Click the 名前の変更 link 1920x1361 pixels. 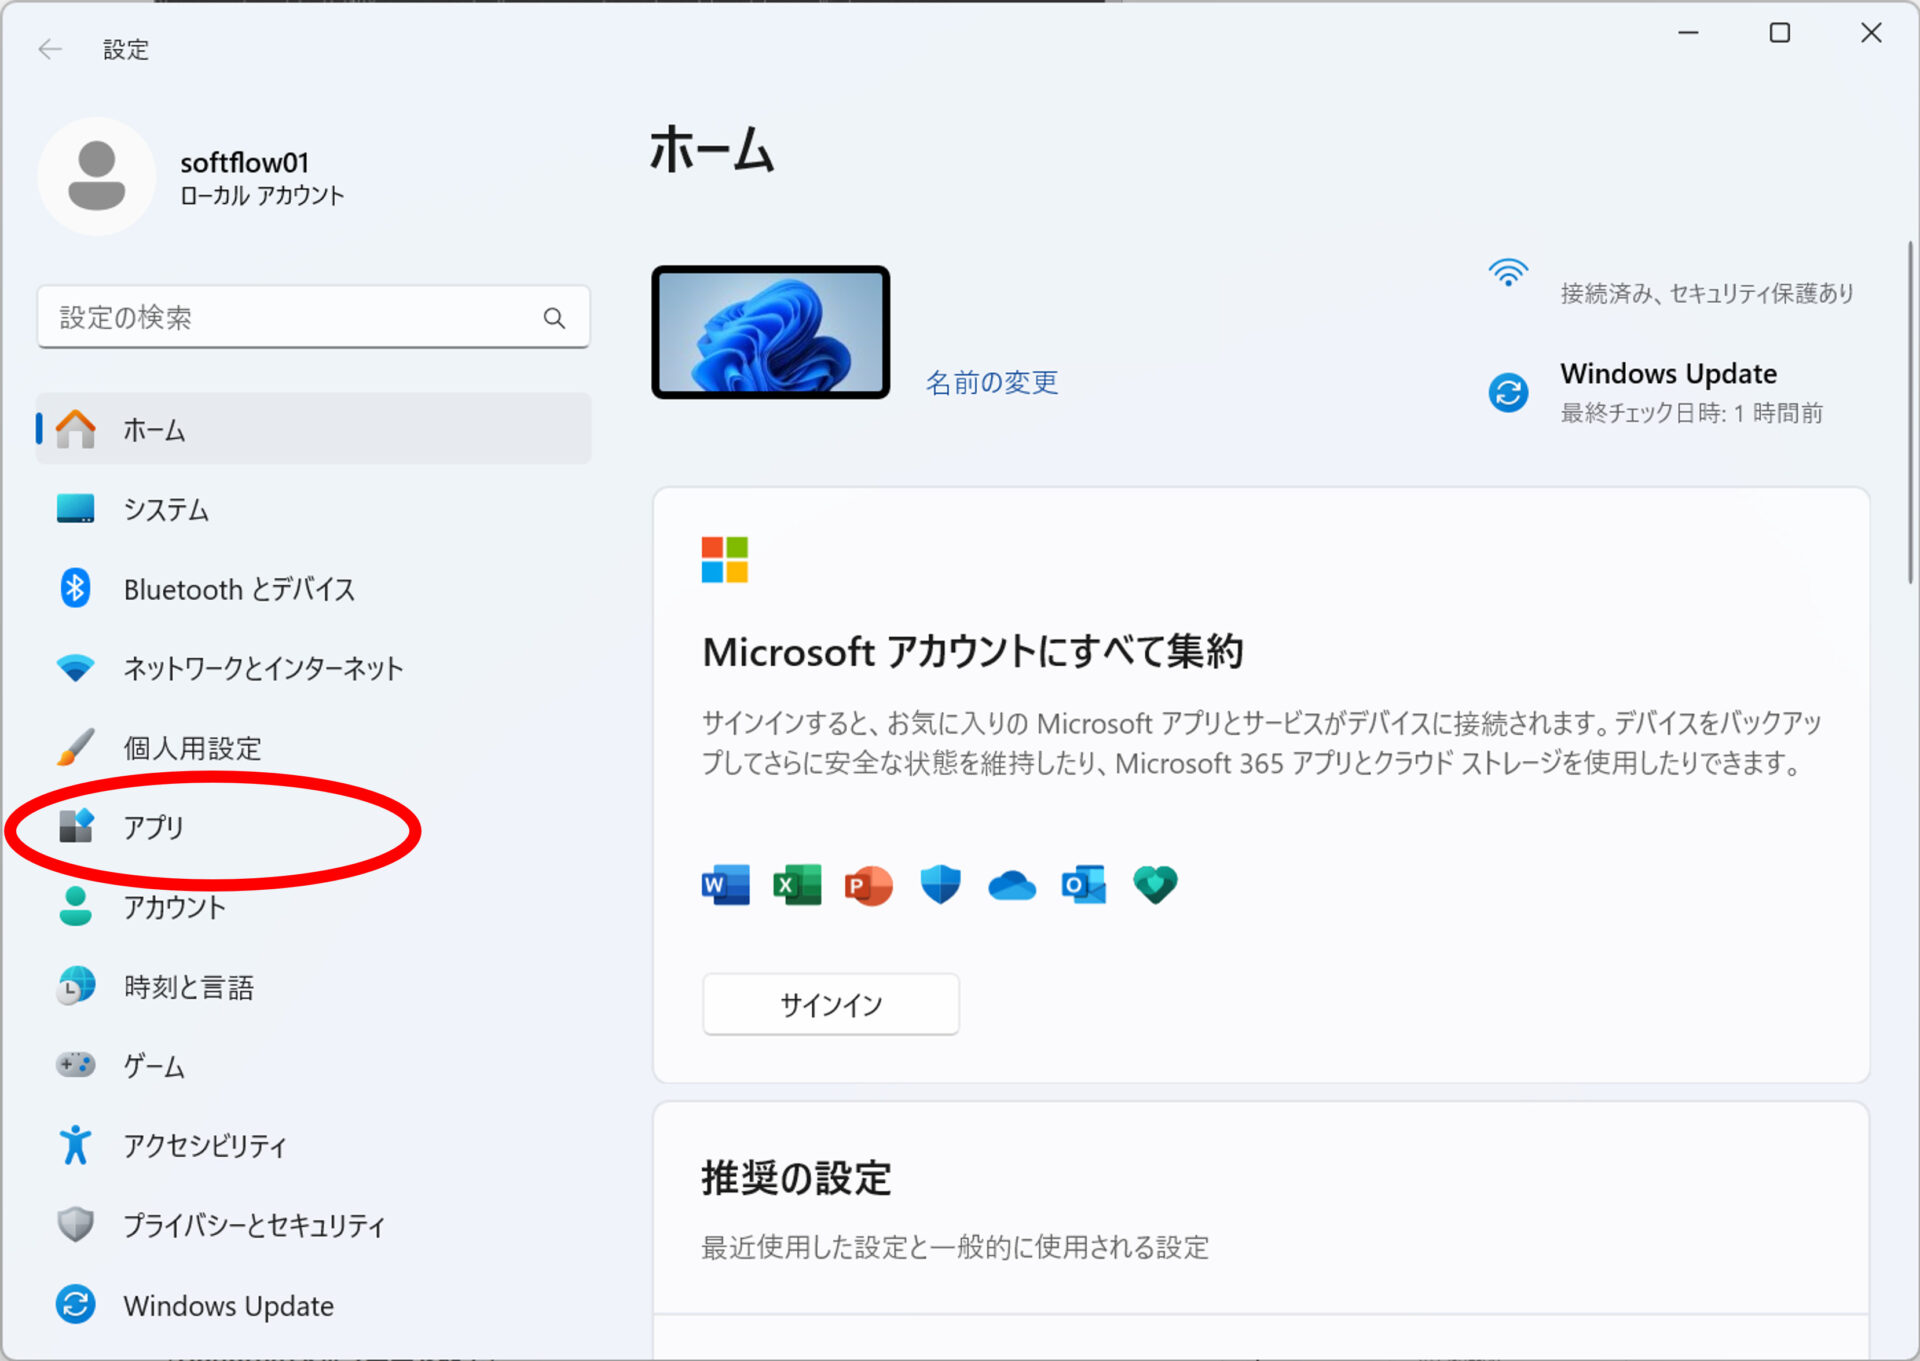pos(991,382)
